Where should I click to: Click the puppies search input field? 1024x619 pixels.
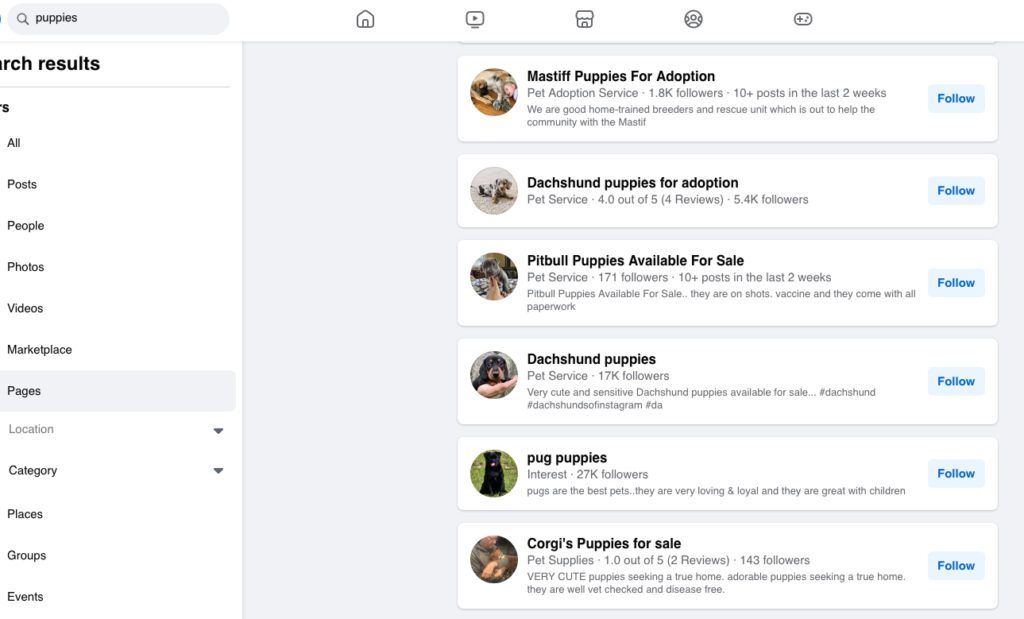(120, 18)
